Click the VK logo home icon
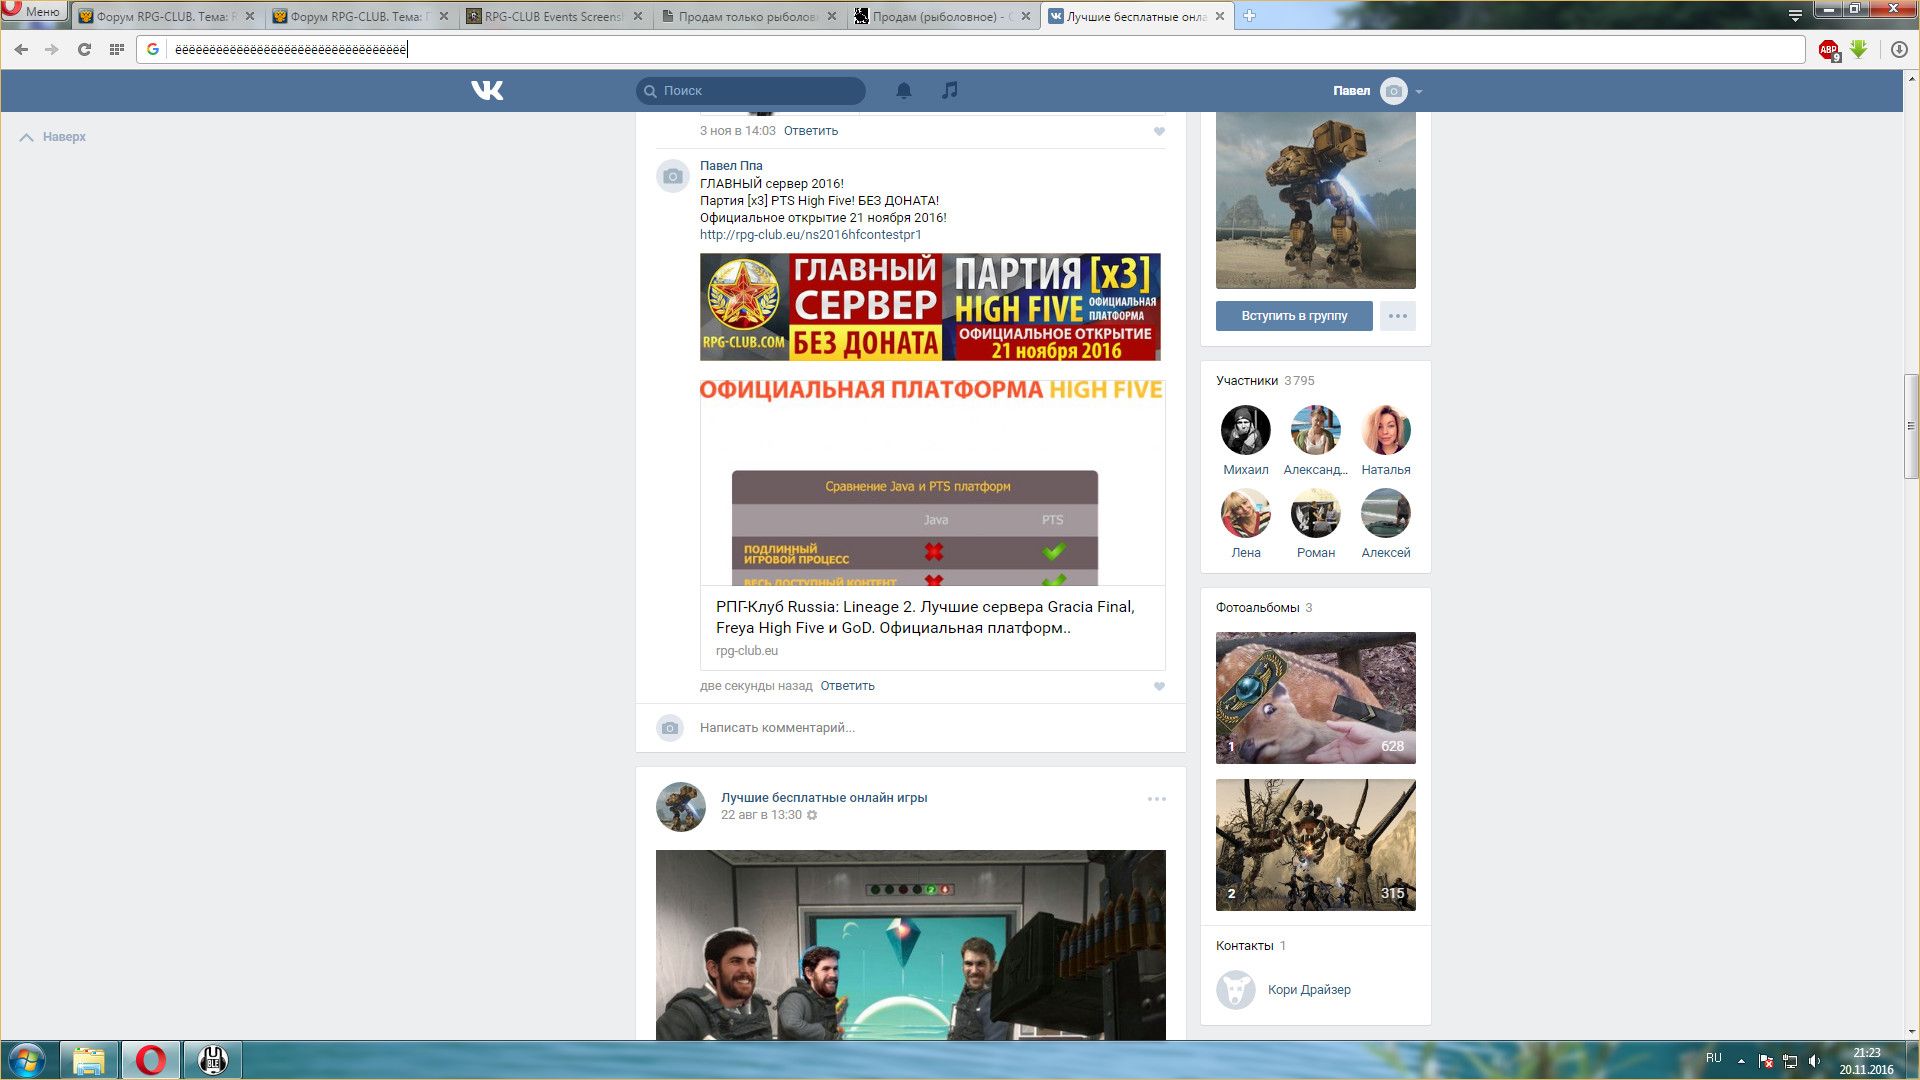This screenshot has width=1920, height=1080. click(487, 91)
